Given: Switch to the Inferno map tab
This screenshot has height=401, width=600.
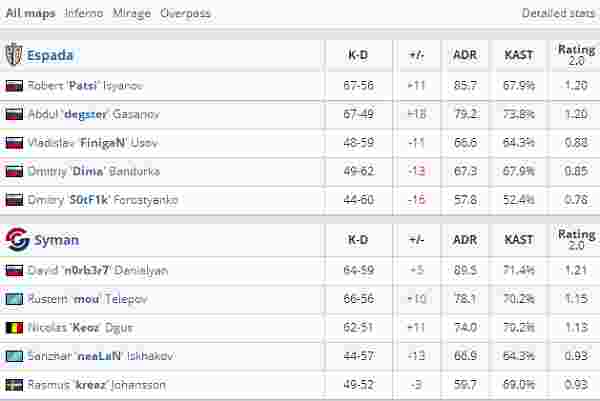Looking at the screenshot, I should click(83, 14).
